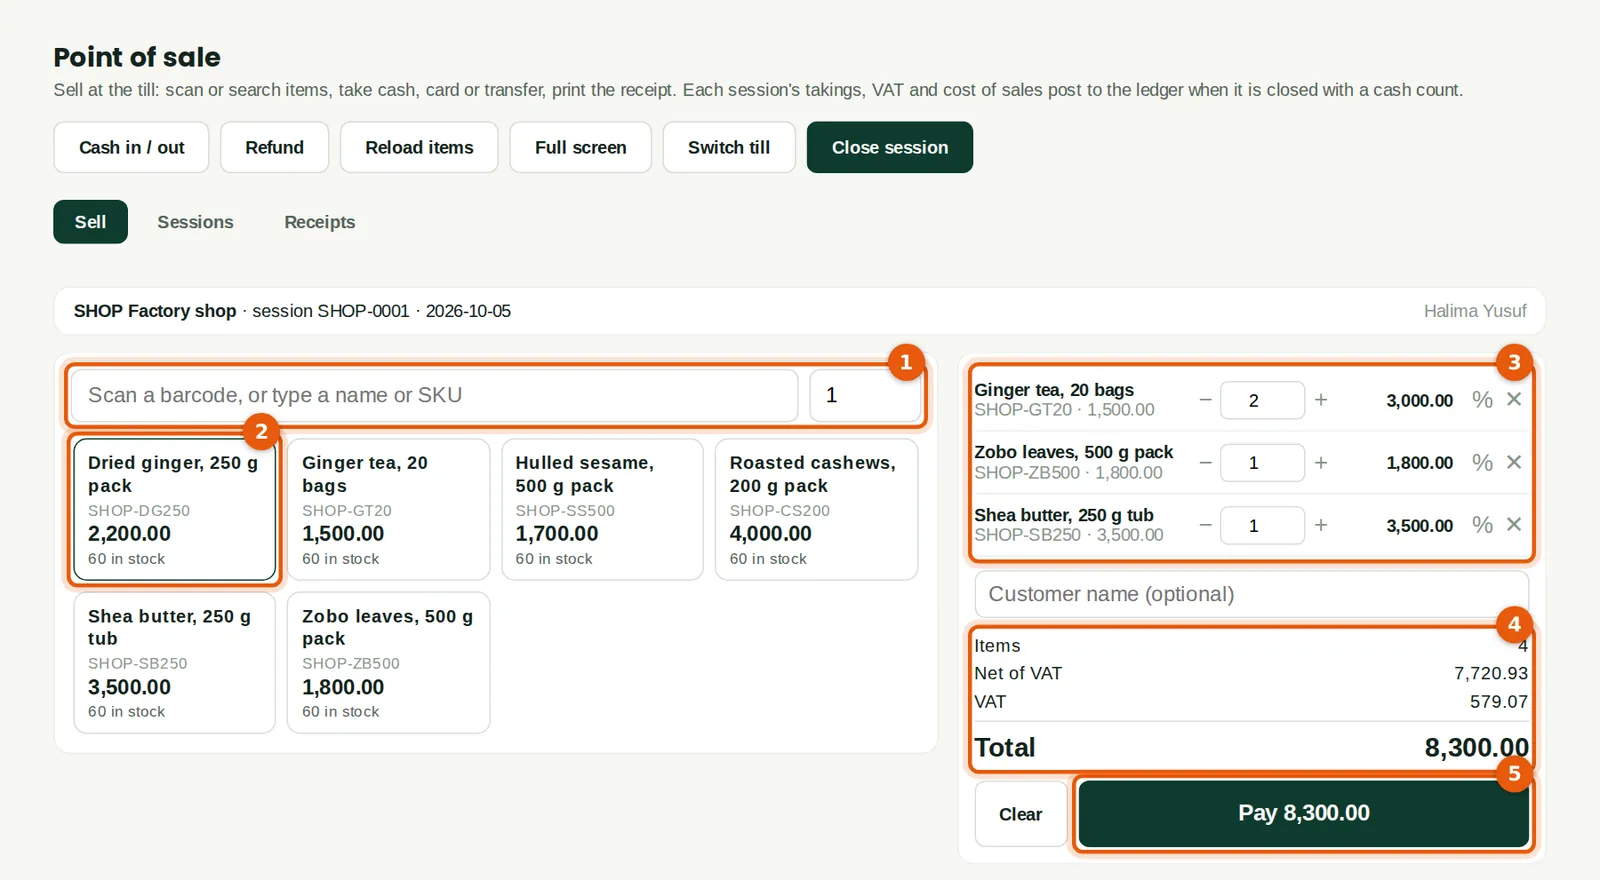Edit Ginger tea quantity field showing 2

coord(1262,400)
